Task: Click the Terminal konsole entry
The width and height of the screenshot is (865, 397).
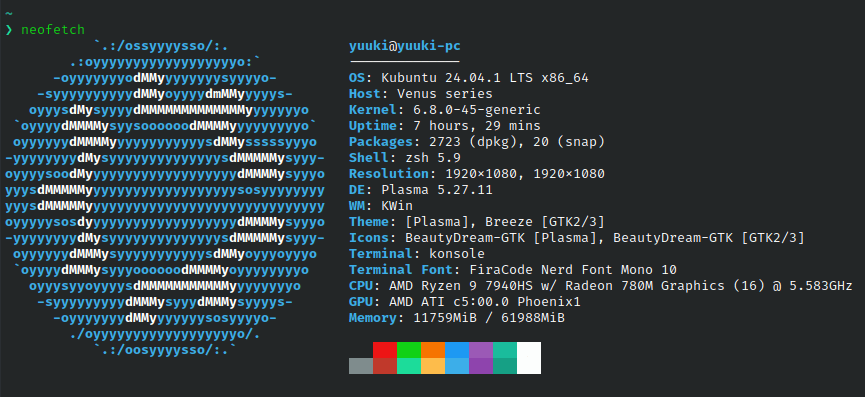Action: click(x=417, y=254)
